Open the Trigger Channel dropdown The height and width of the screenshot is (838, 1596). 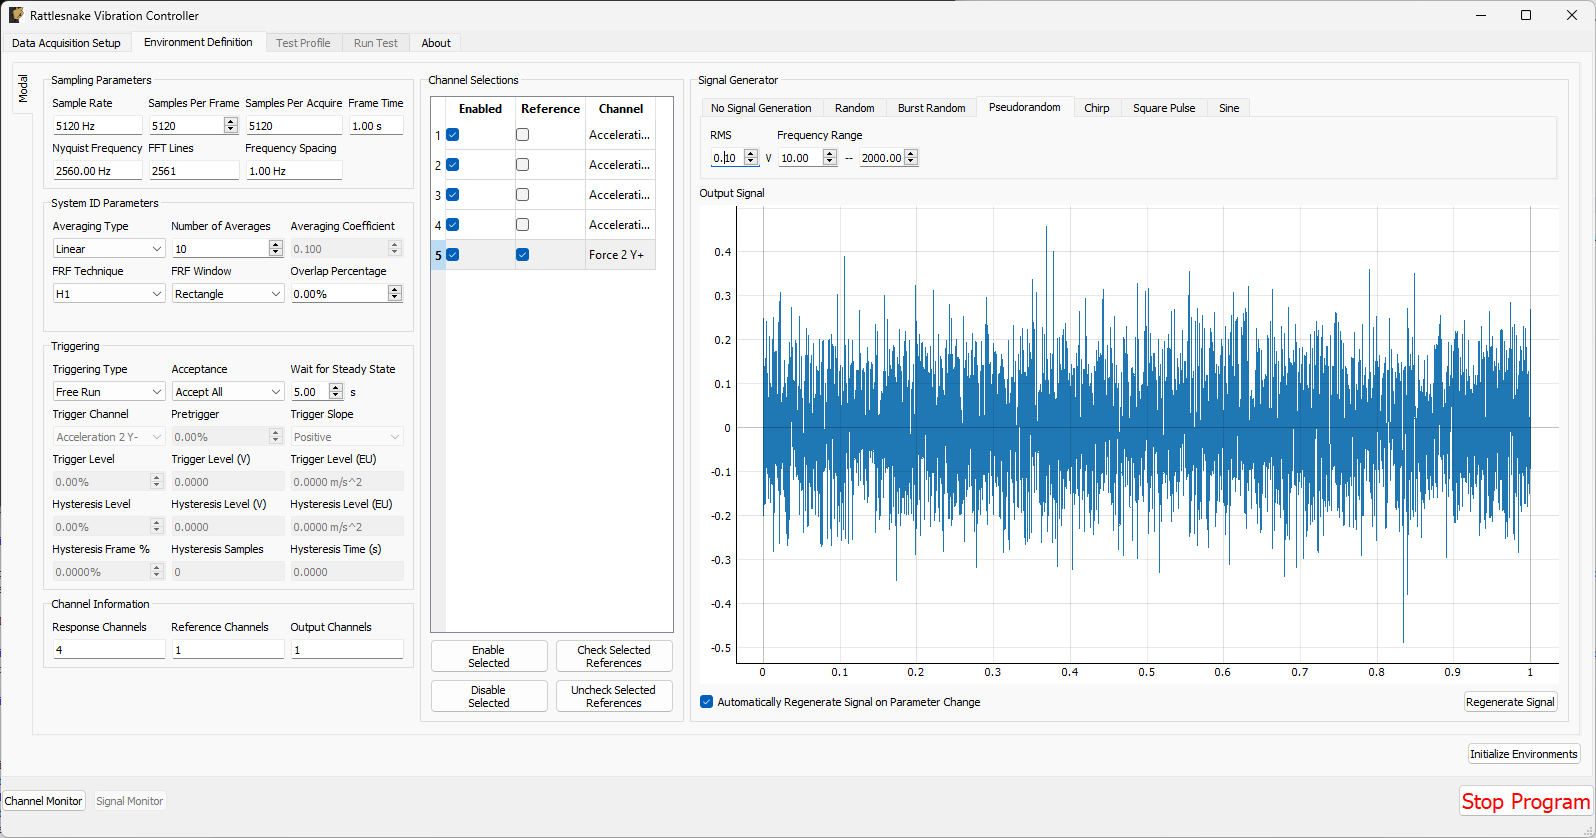click(x=108, y=437)
